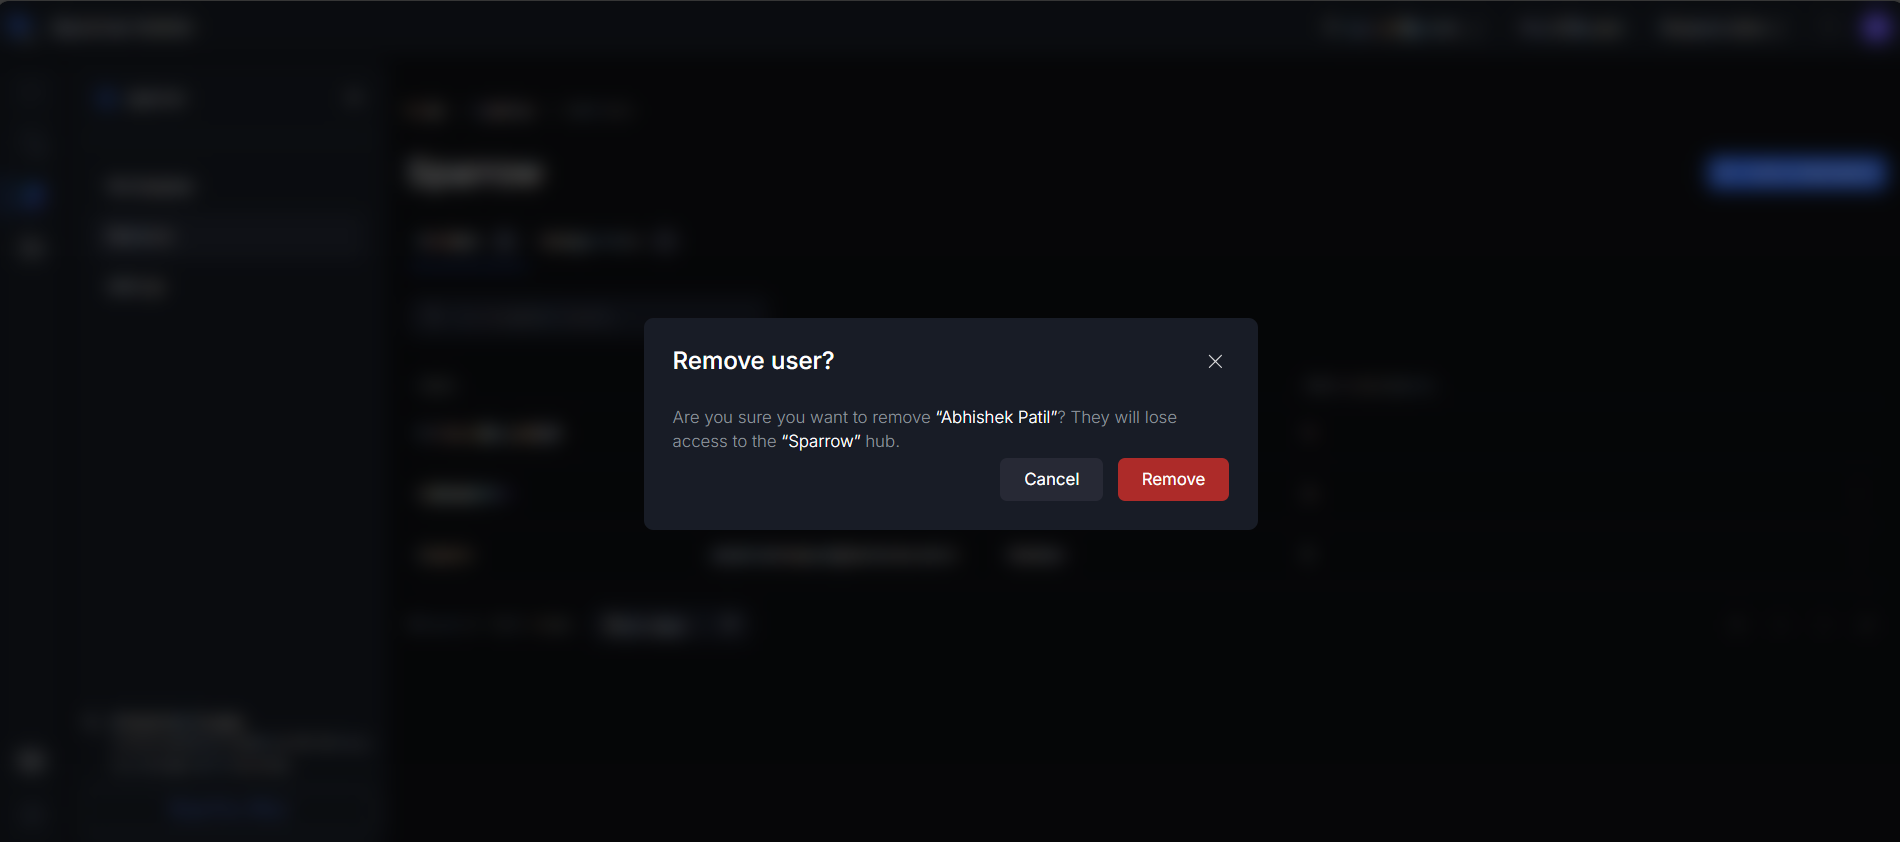This screenshot has height=842, width=1900.
Task: Click the Remove user? dialog title
Action: (x=753, y=361)
